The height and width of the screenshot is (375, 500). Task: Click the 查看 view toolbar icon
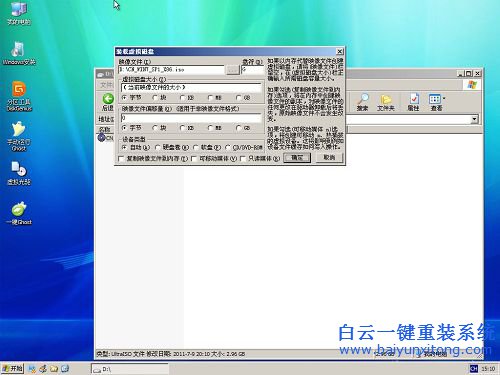pos(436,102)
